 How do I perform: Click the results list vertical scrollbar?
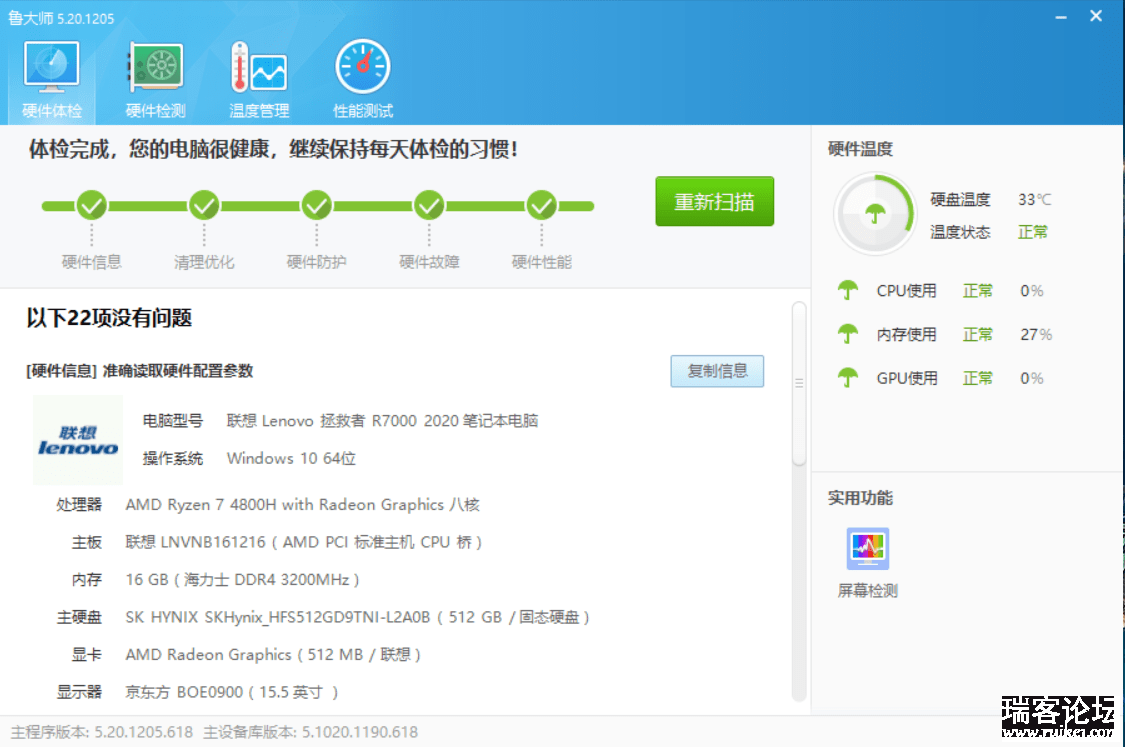pos(799,384)
